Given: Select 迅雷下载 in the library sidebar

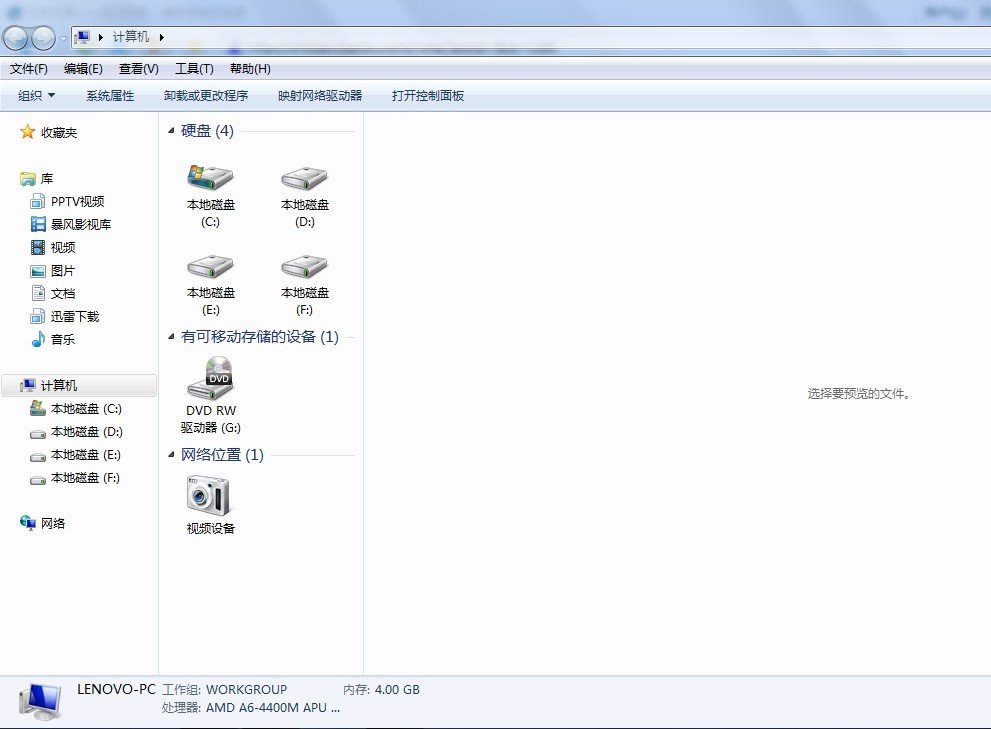Looking at the screenshot, I should pos(75,316).
